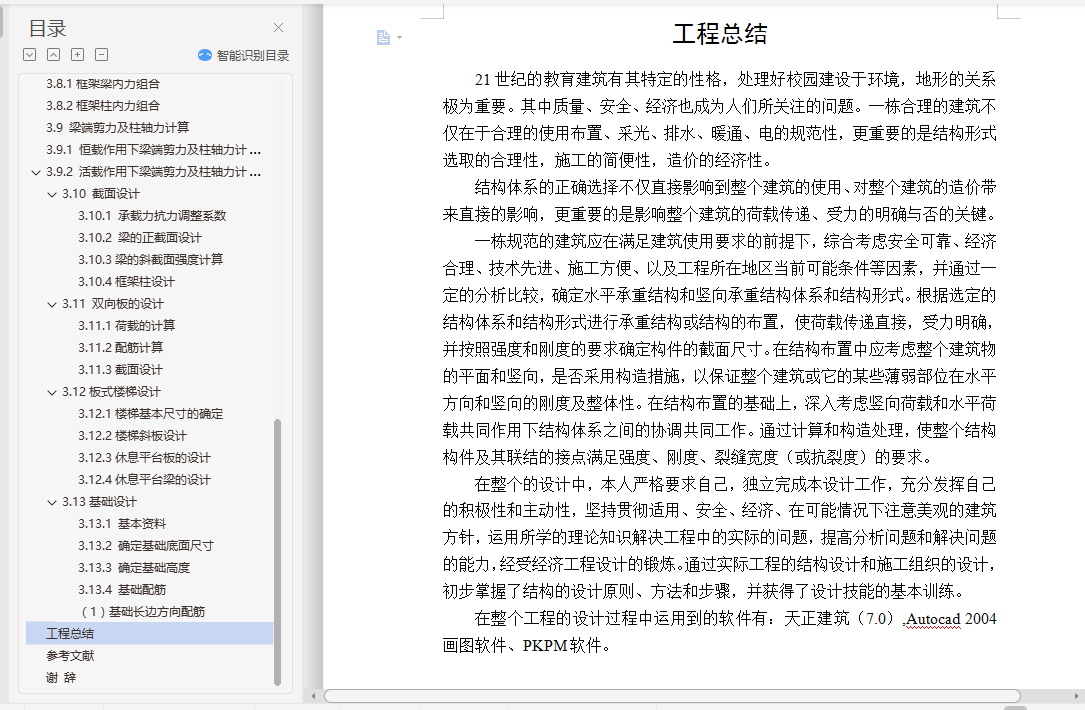Go to 3.8.2 框架柱内力组合
This screenshot has height=710, width=1085.
tap(103, 106)
